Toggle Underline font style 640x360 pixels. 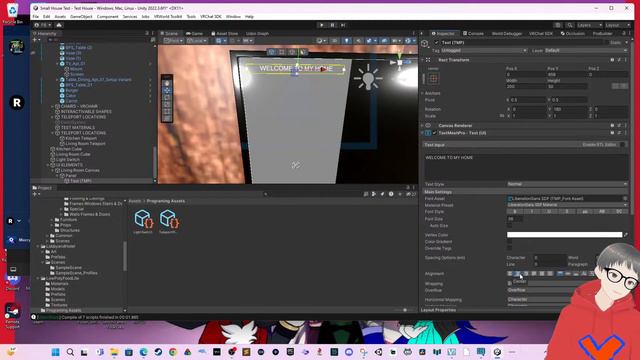[x=549, y=212]
